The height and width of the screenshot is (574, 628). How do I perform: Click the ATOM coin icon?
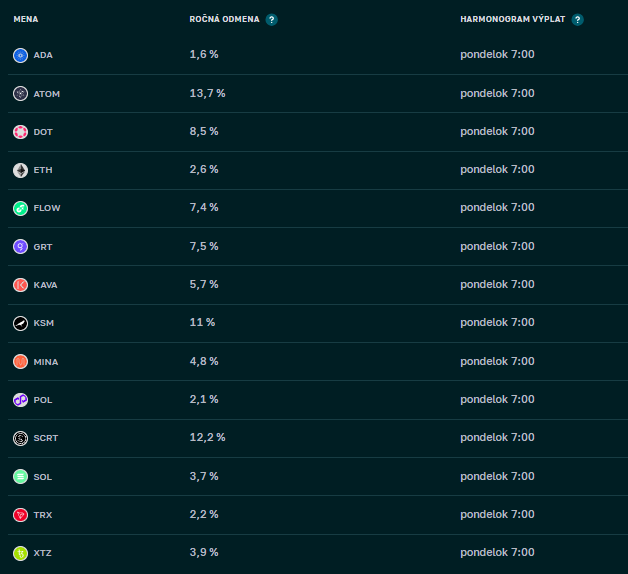tap(20, 93)
